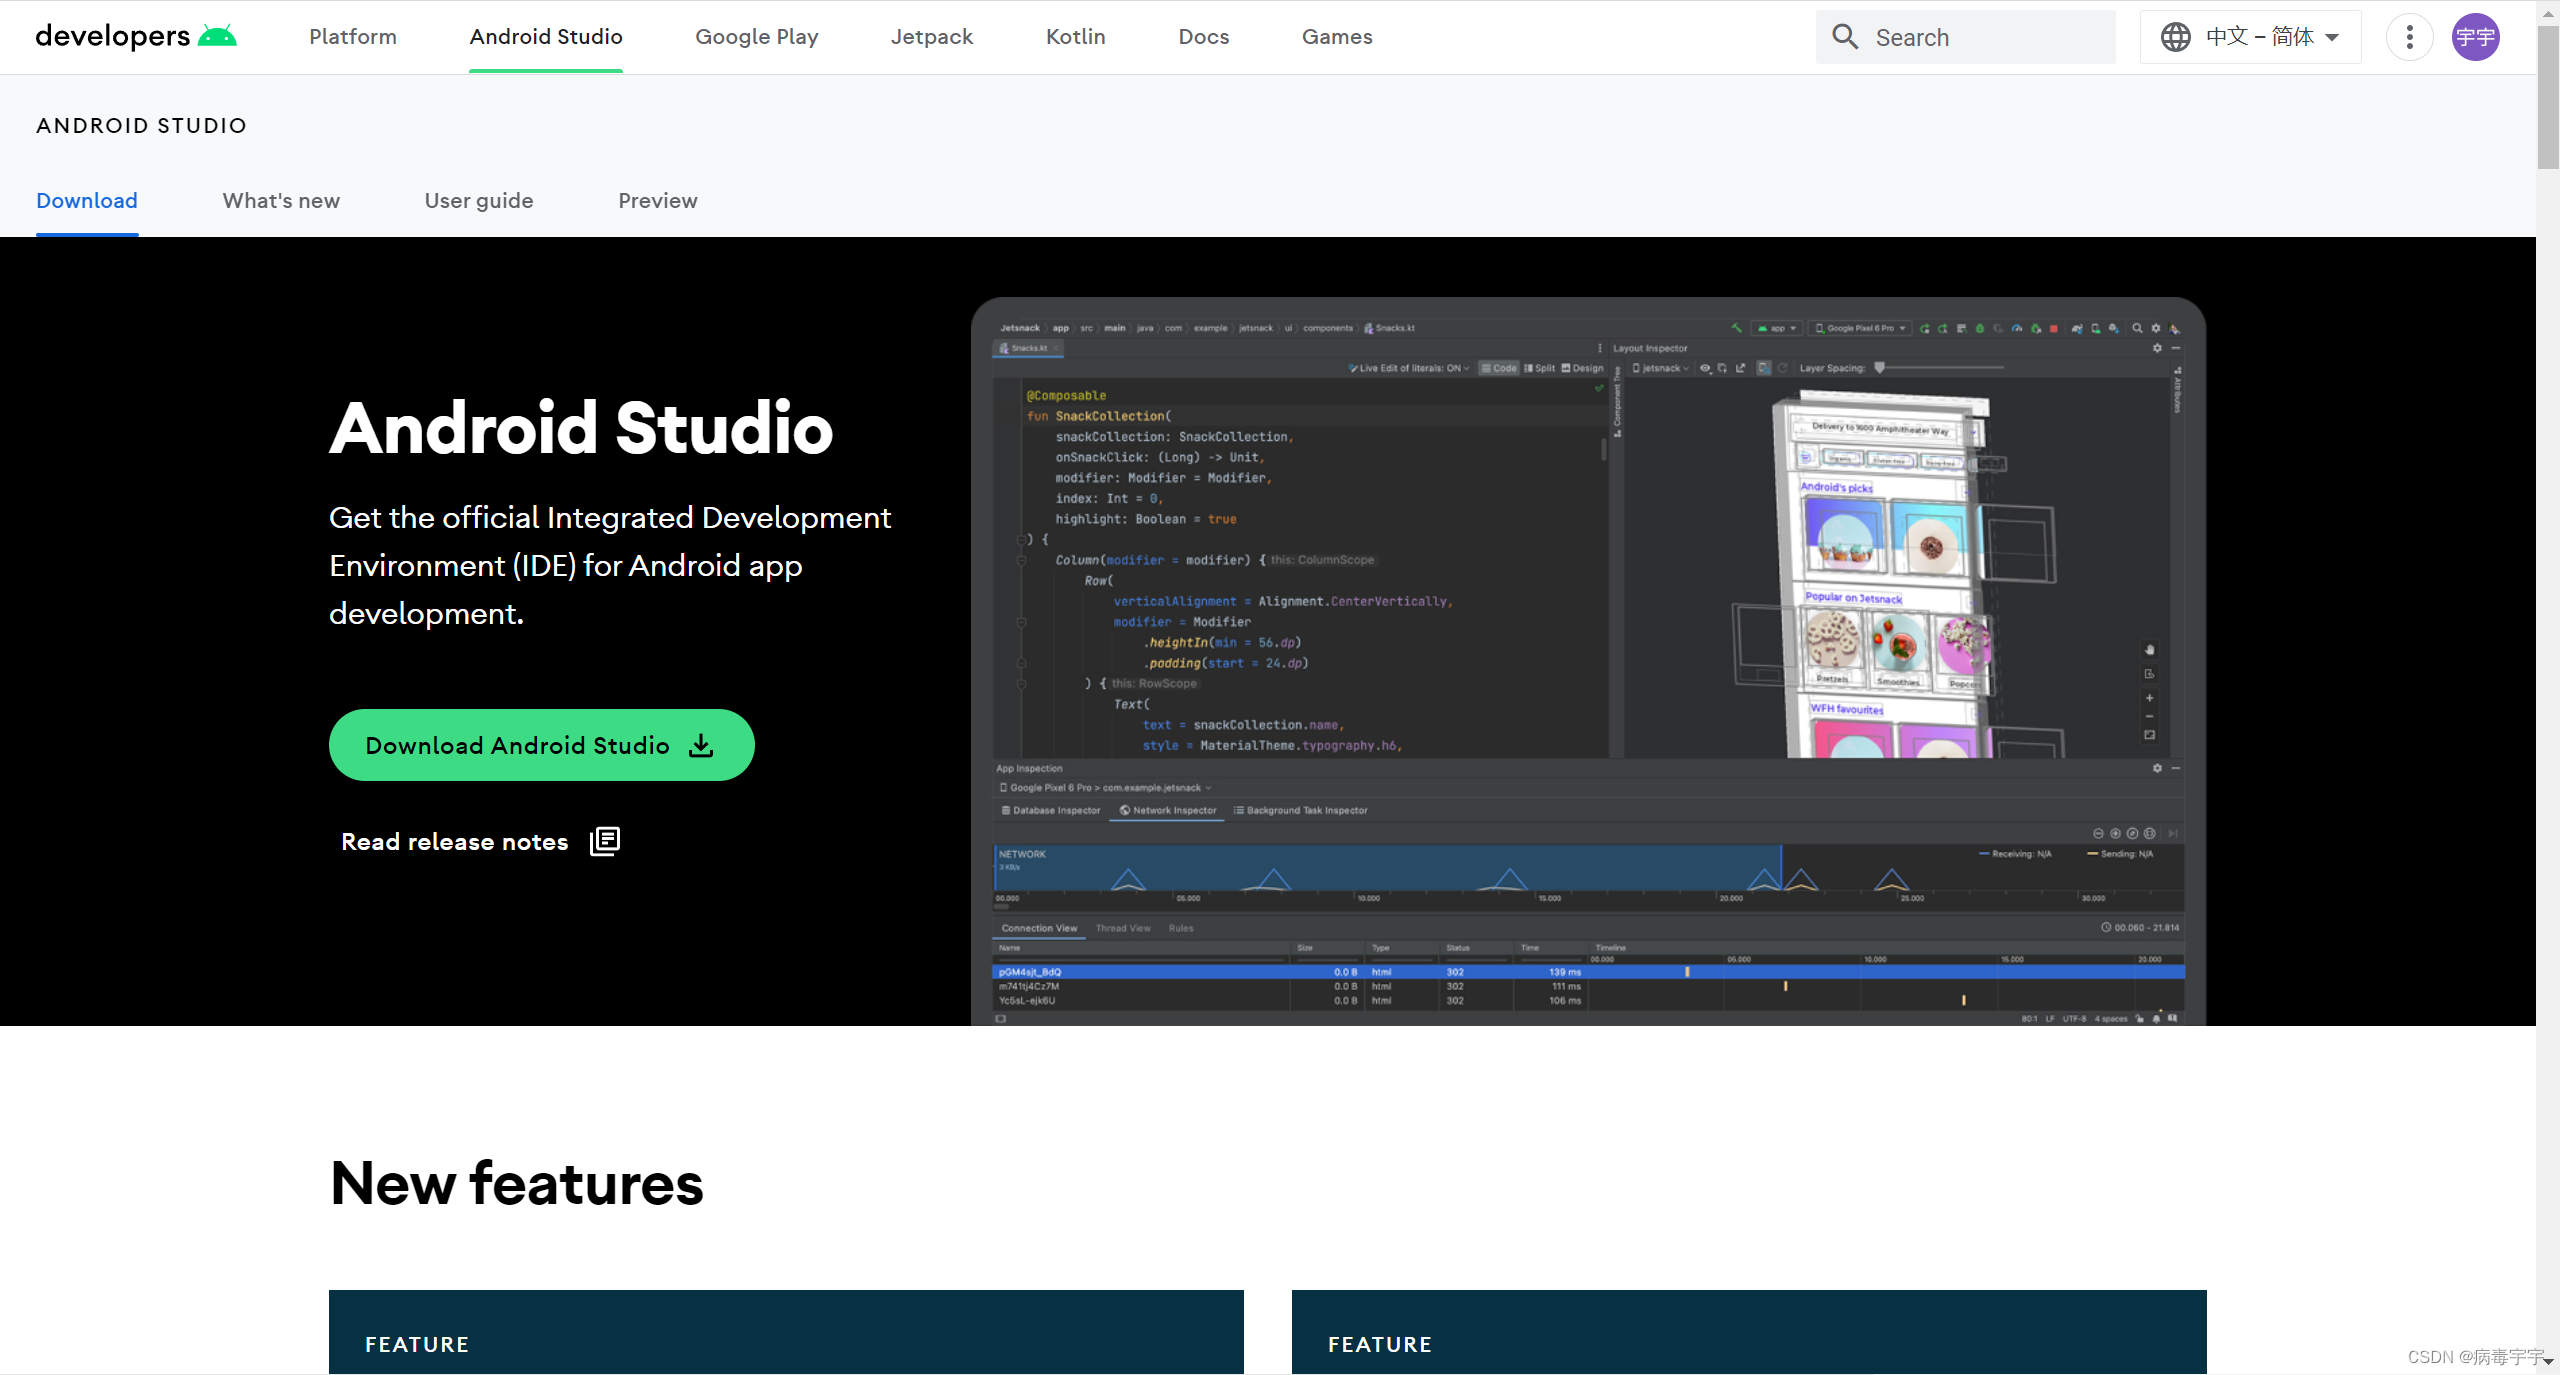The width and height of the screenshot is (2560, 1375).
Task: Open the Platform navigation menu
Action: pyautogui.click(x=353, y=37)
